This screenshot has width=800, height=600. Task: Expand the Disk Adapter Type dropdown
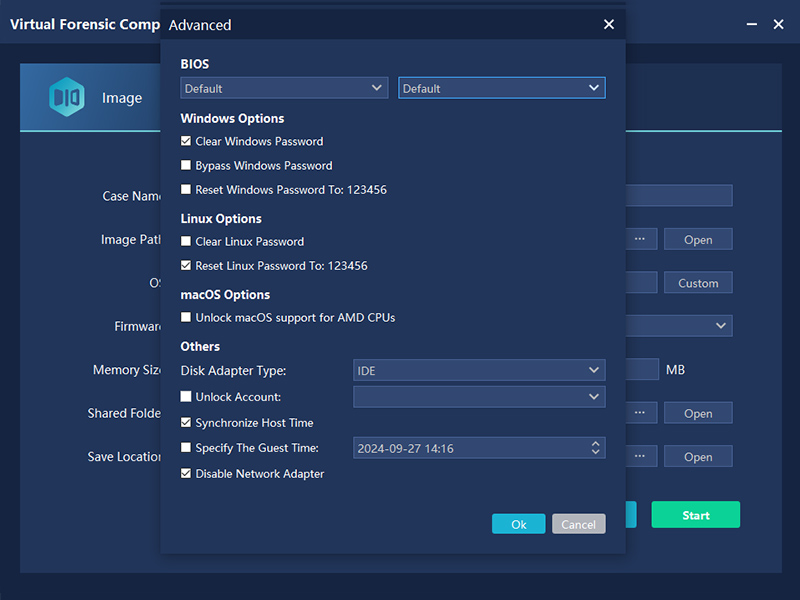tap(479, 370)
